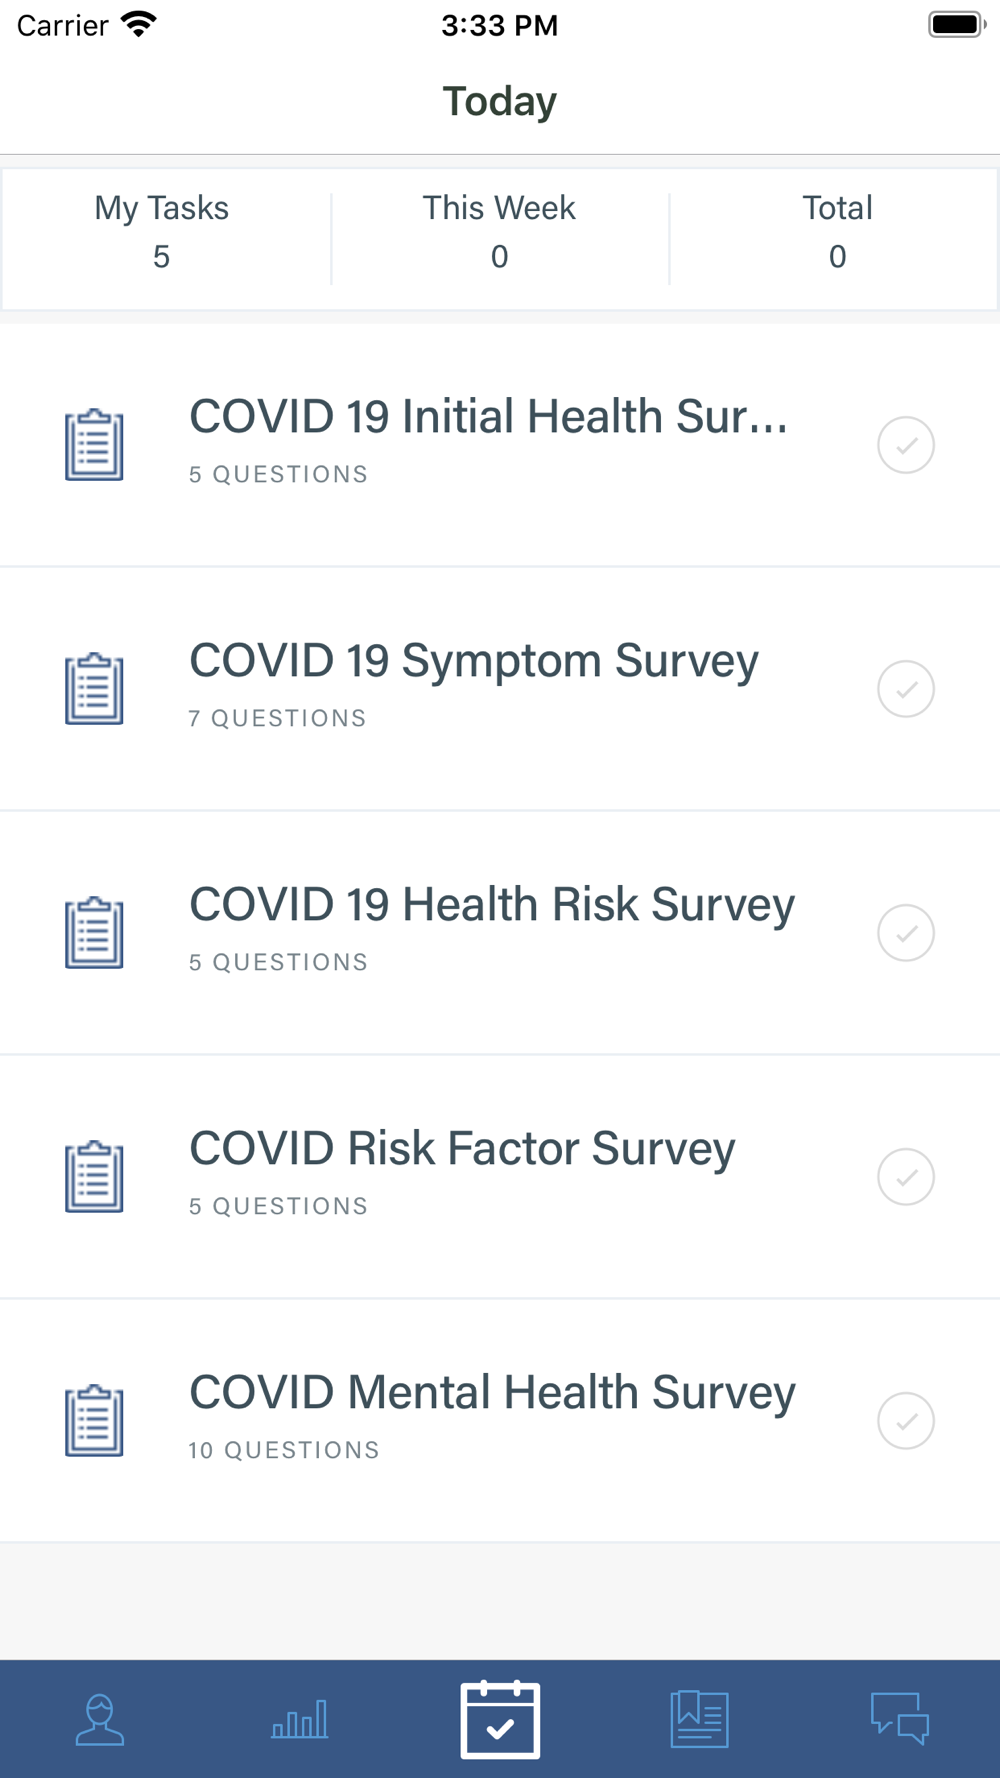Tap the clipboard icon for Health Risk Survey
This screenshot has width=1000, height=1778.
pyautogui.click(x=94, y=932)
